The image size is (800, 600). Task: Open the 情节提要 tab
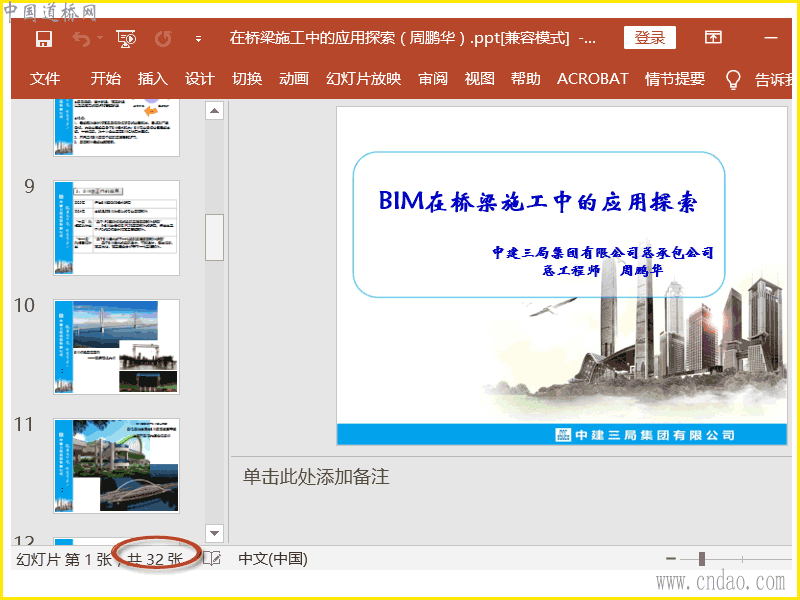(675, 79)
